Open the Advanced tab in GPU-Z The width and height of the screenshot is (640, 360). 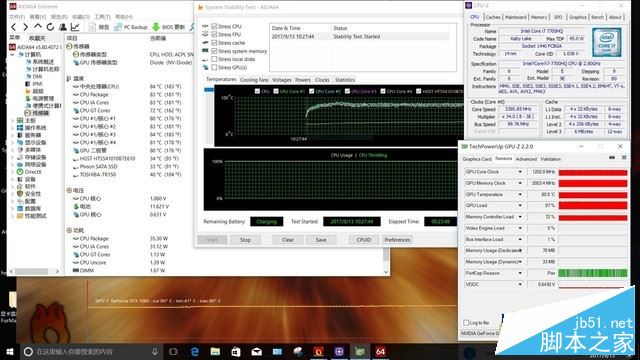pyautogui.click(x=526, y=159)
